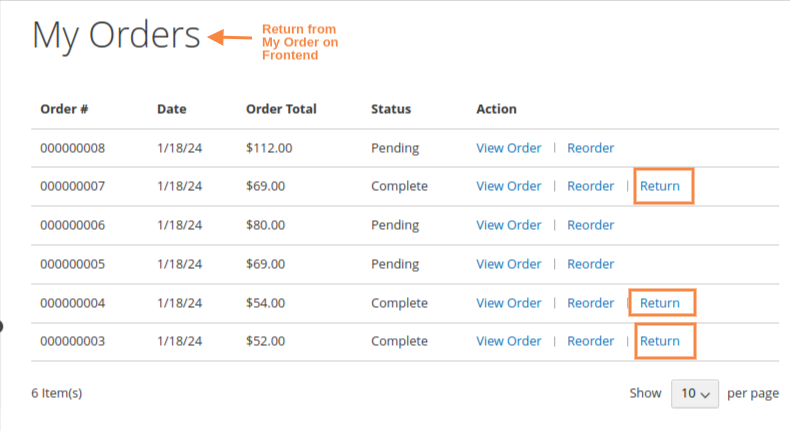
Task: View Order for order 000000004
Action: point(508,303)
